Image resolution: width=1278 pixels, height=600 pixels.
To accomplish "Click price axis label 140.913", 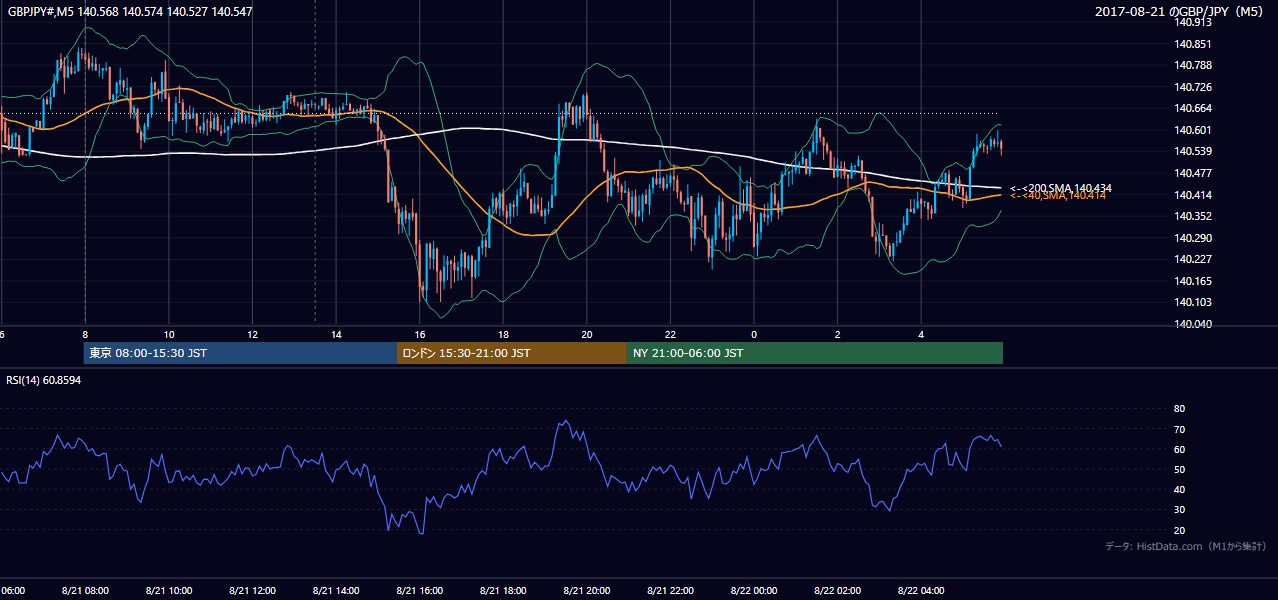I will point(1193,23).
